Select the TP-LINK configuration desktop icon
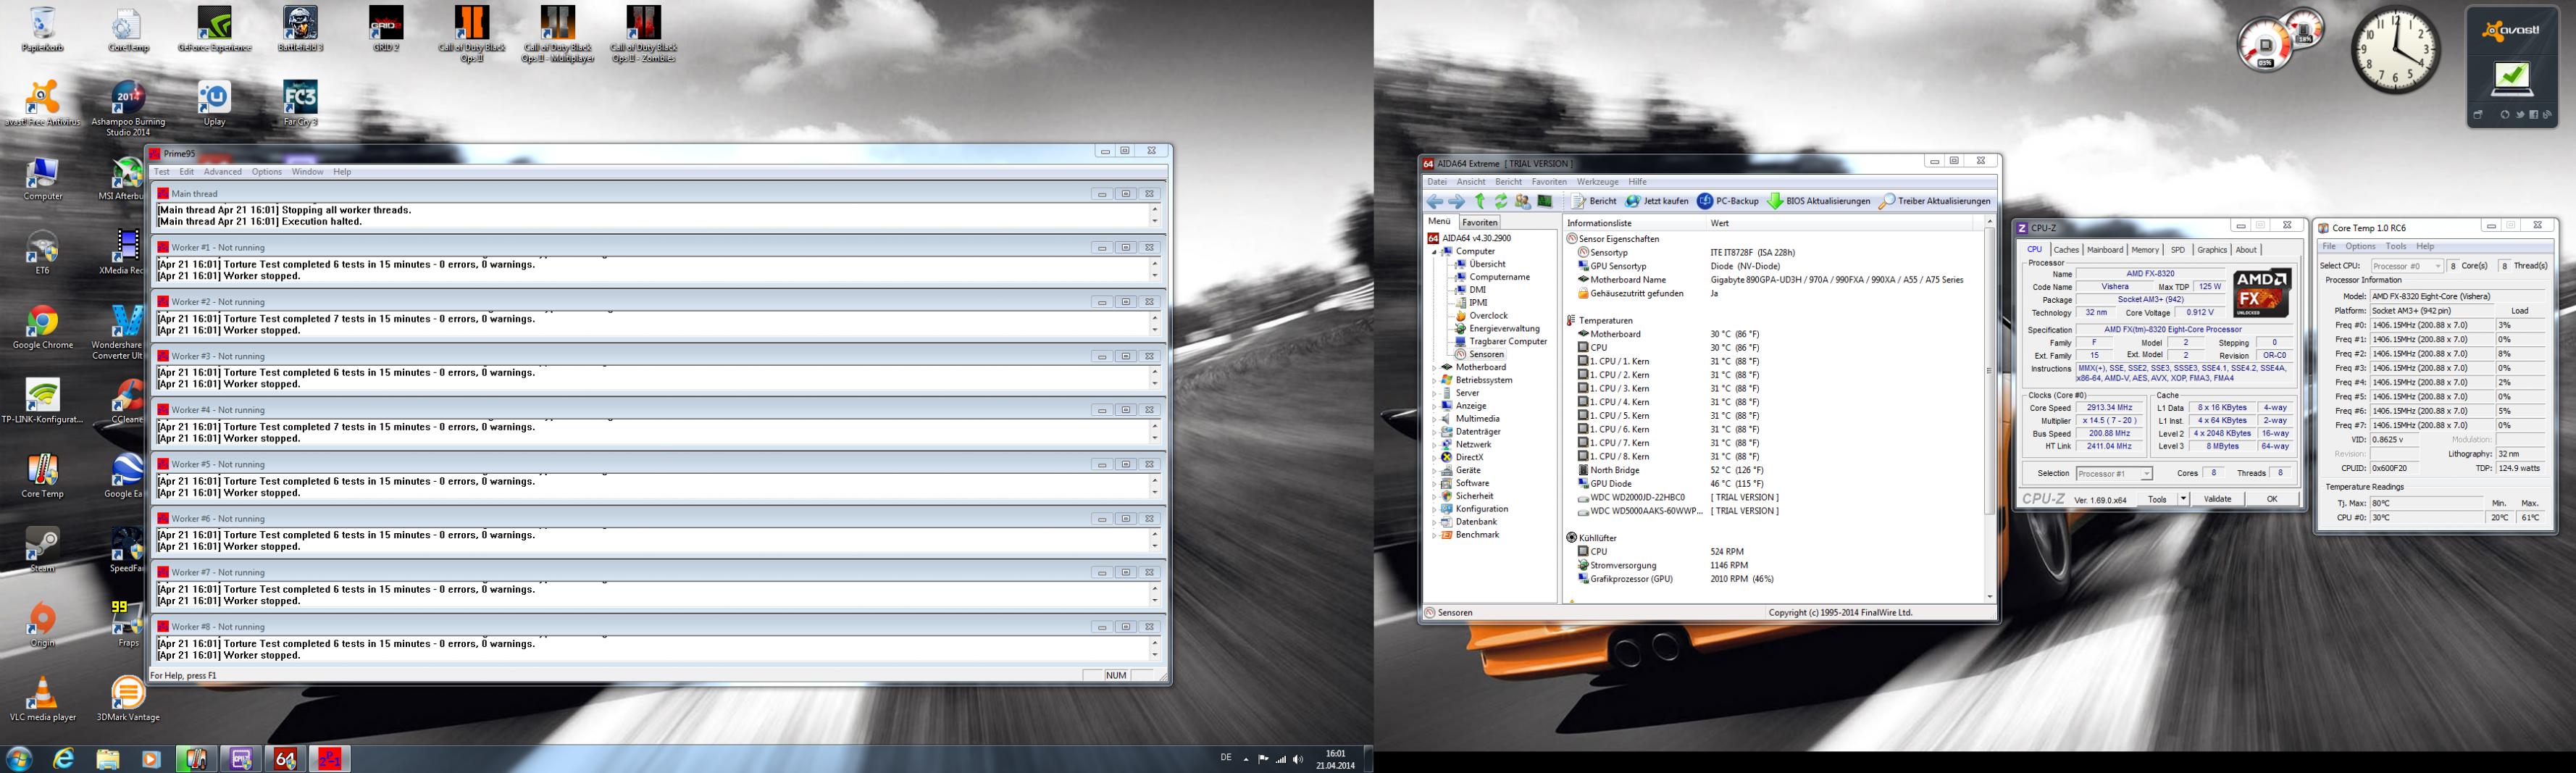Image resolution: width=2576 pixels, height=773 pixels. [x=42, y=402]
